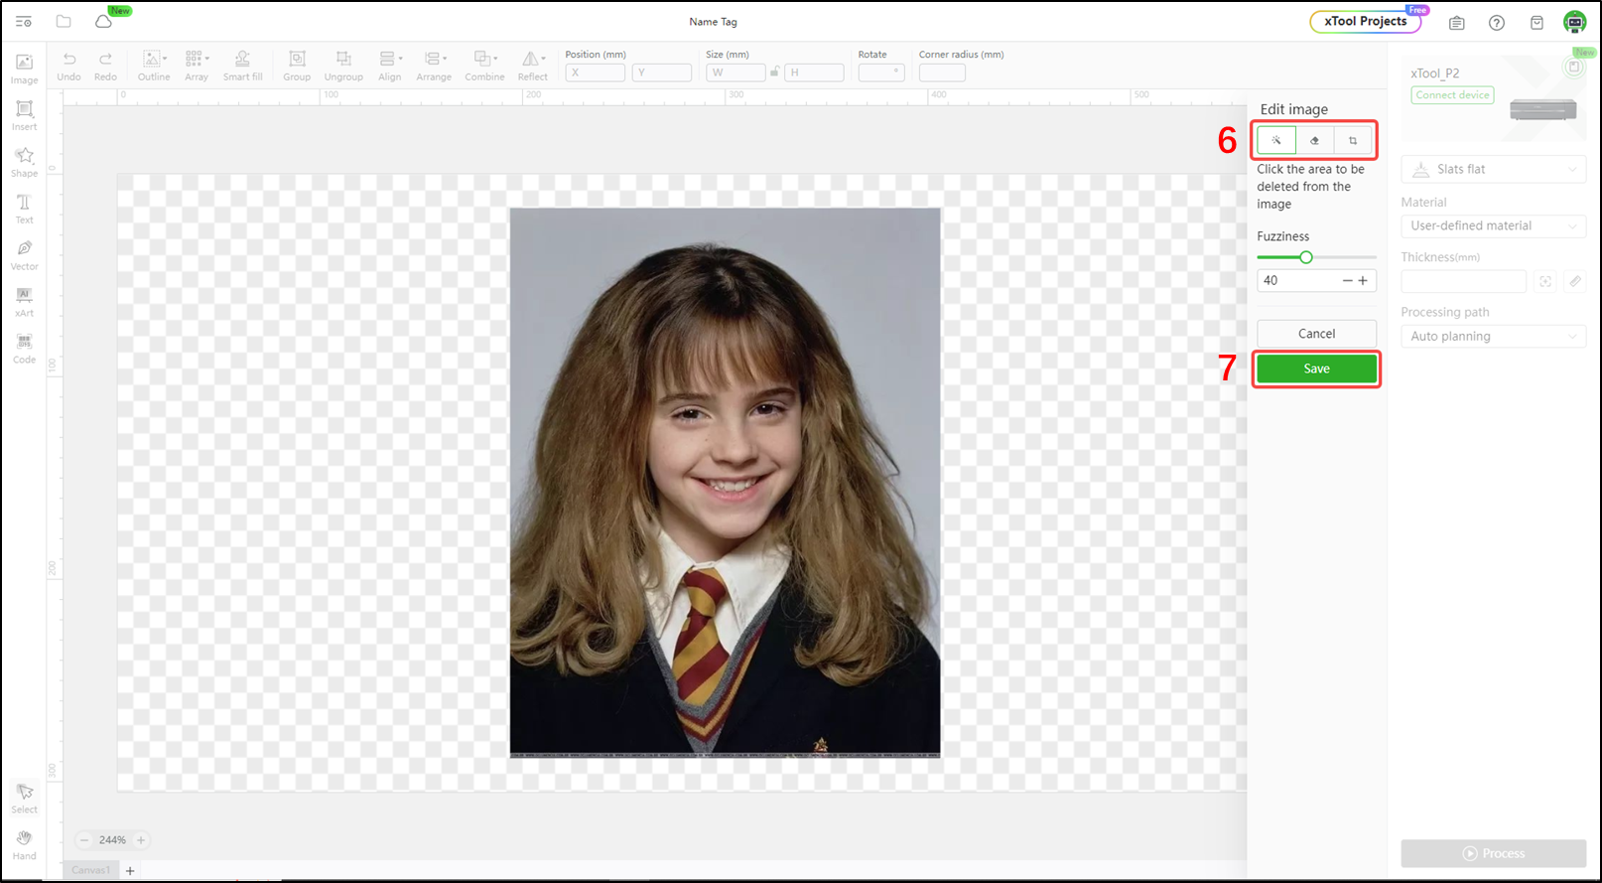1602x883 pixels.
Task: Select the Insert tool in left sidebar
Action: point(24,116)
